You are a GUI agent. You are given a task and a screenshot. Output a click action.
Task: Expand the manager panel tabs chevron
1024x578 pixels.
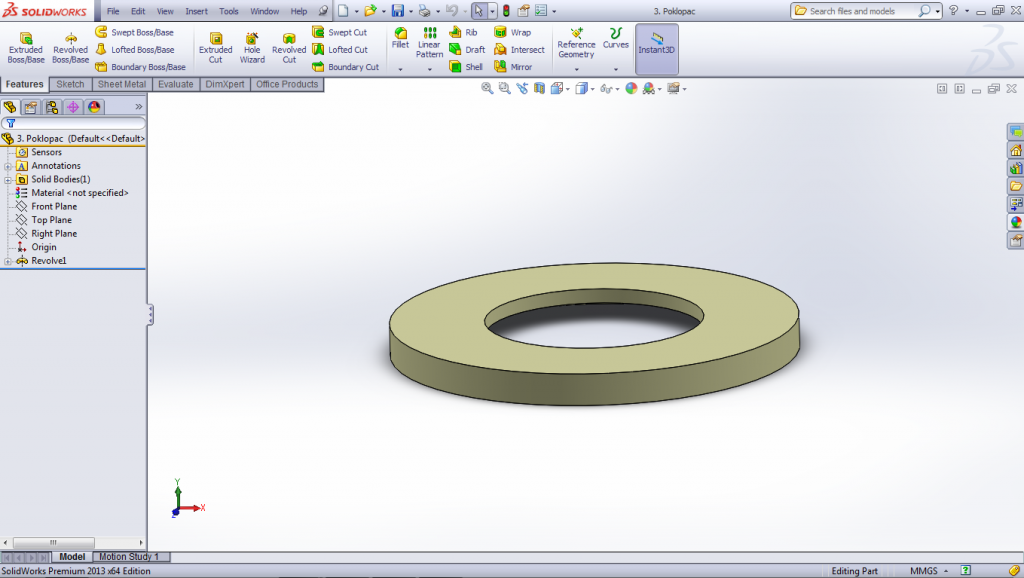pos(138,106)
